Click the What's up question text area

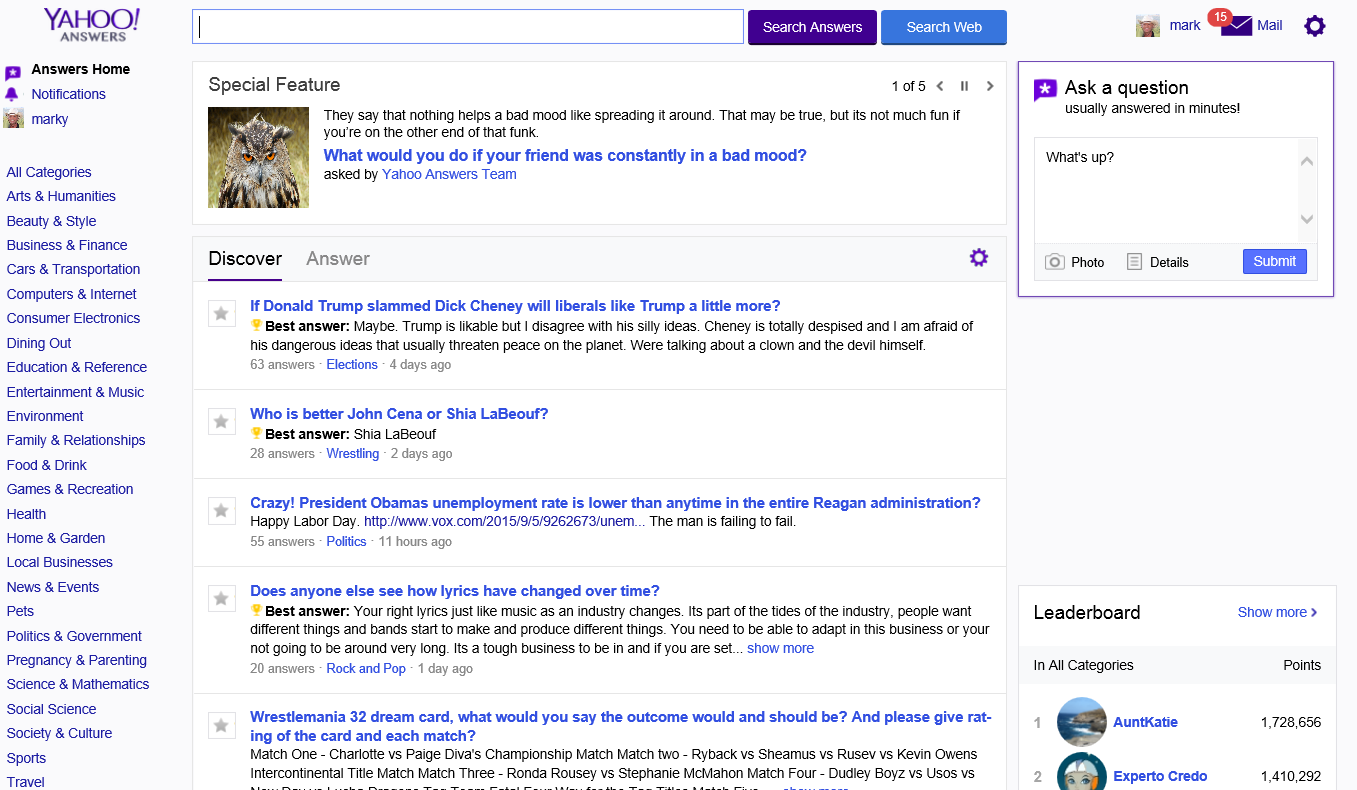point(1166,190)
